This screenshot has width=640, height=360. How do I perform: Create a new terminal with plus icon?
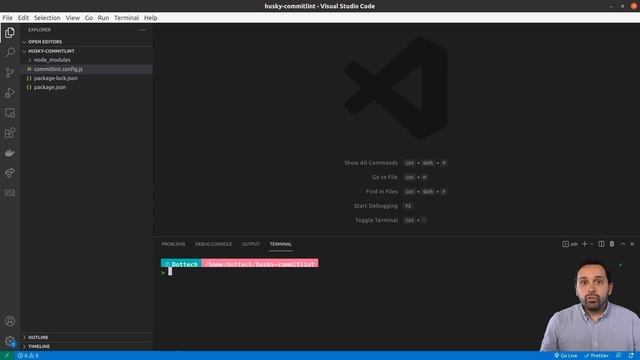point(584,244)
